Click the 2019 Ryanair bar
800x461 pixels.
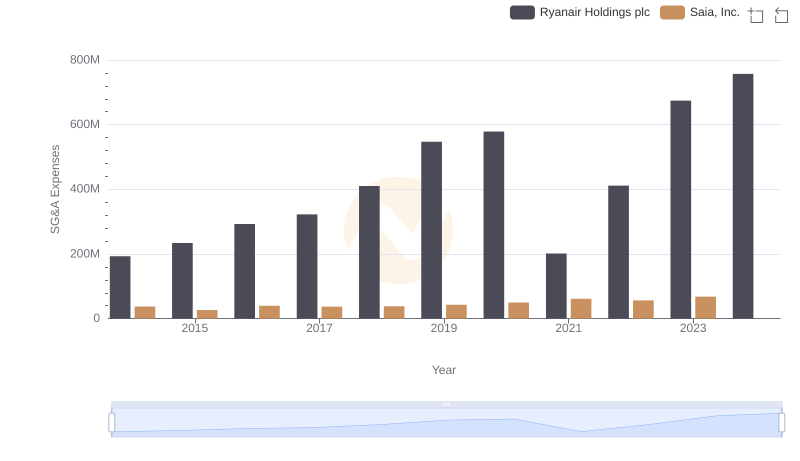(432, 230)
